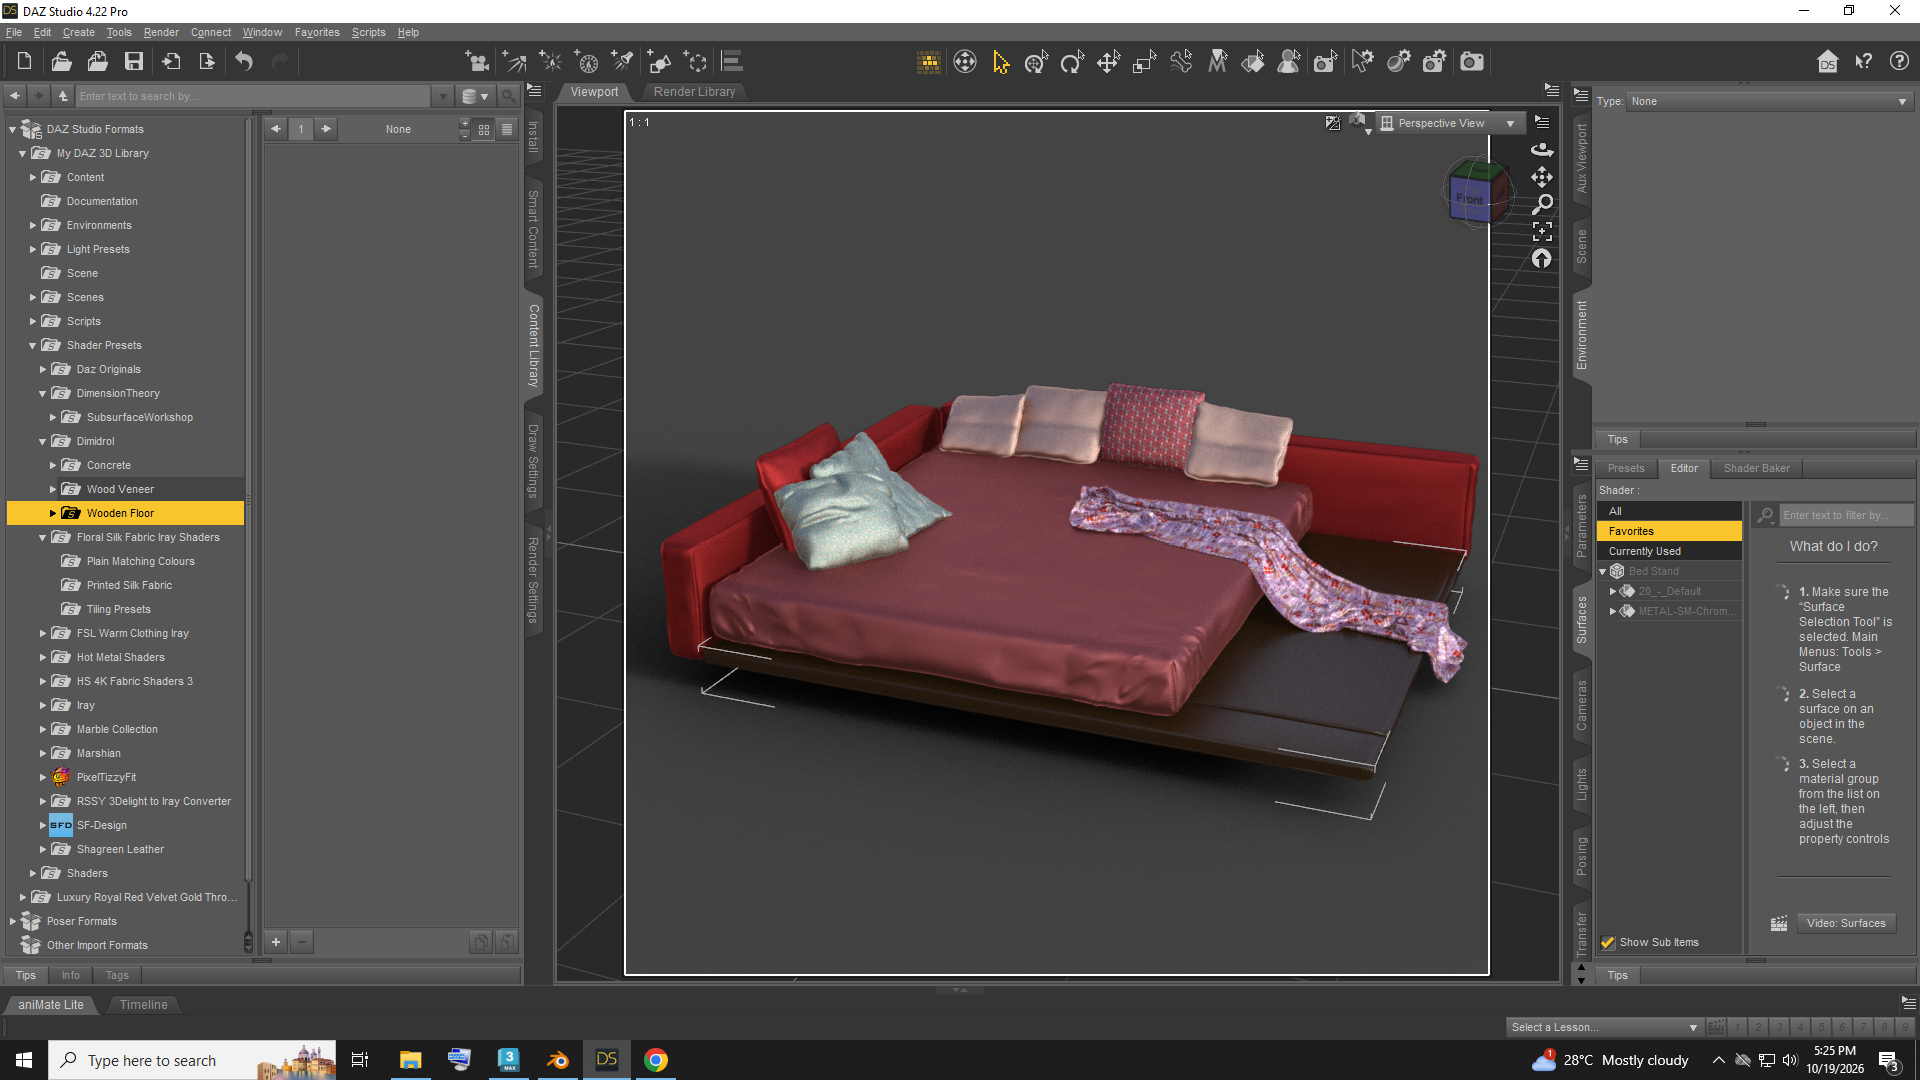Click the Render camera icon in toolbar
This screenshot has height=1080, width=1920.
pyautogui.click(x=1472, y=62)
